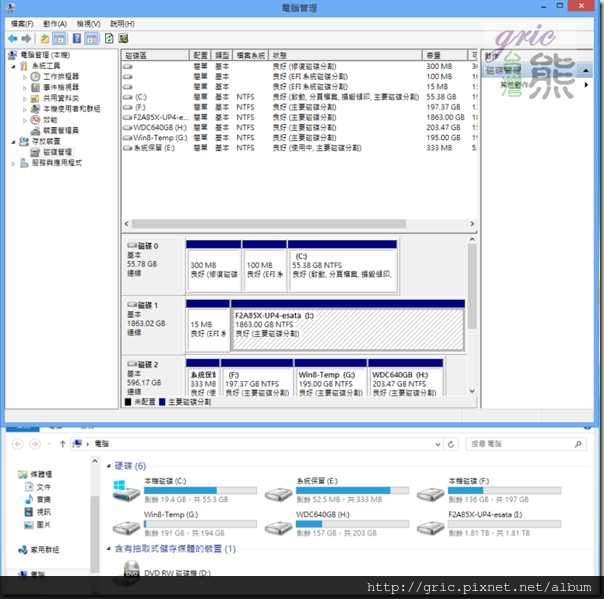The image size is (604, 599).
Task: Sort by the 狀態 column header
Action: point(346,55)
